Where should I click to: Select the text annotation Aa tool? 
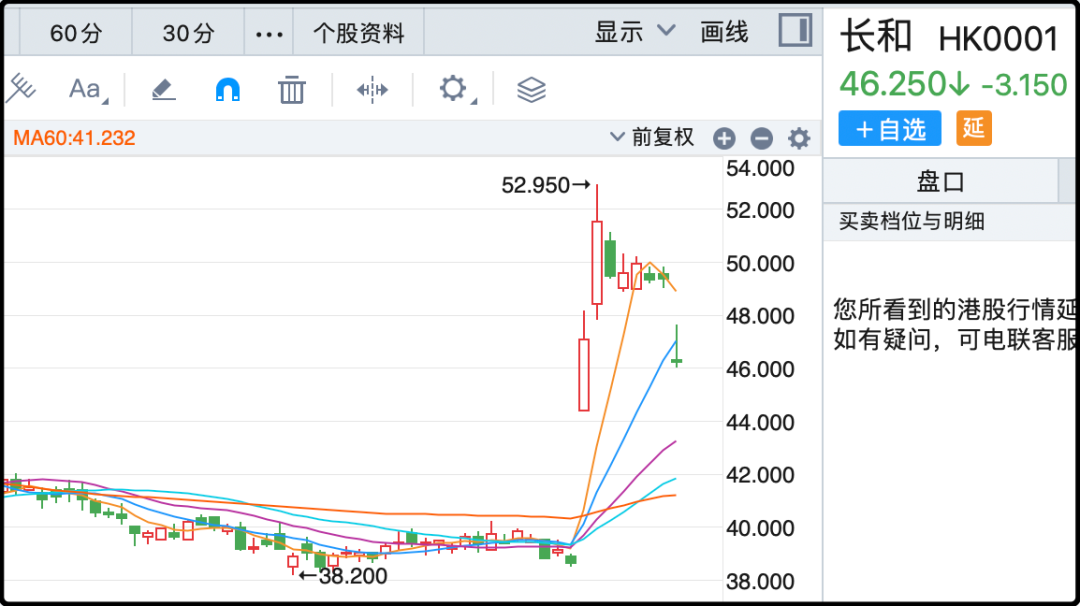[x=86, y=90]
